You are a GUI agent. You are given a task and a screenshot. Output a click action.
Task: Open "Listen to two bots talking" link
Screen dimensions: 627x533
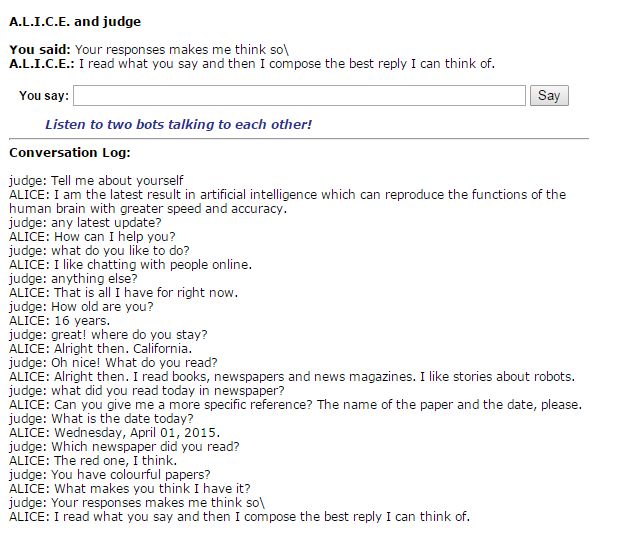(178, 125)
